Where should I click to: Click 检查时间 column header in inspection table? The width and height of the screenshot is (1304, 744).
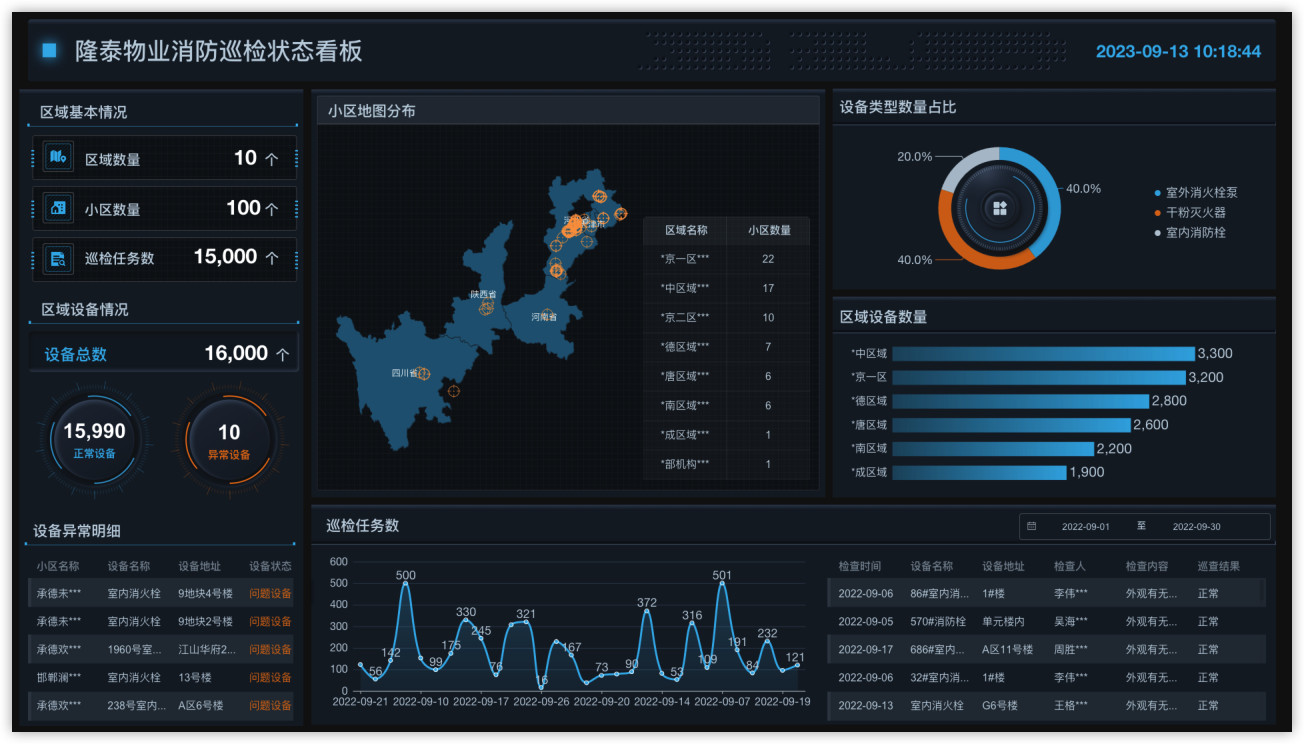859,566
